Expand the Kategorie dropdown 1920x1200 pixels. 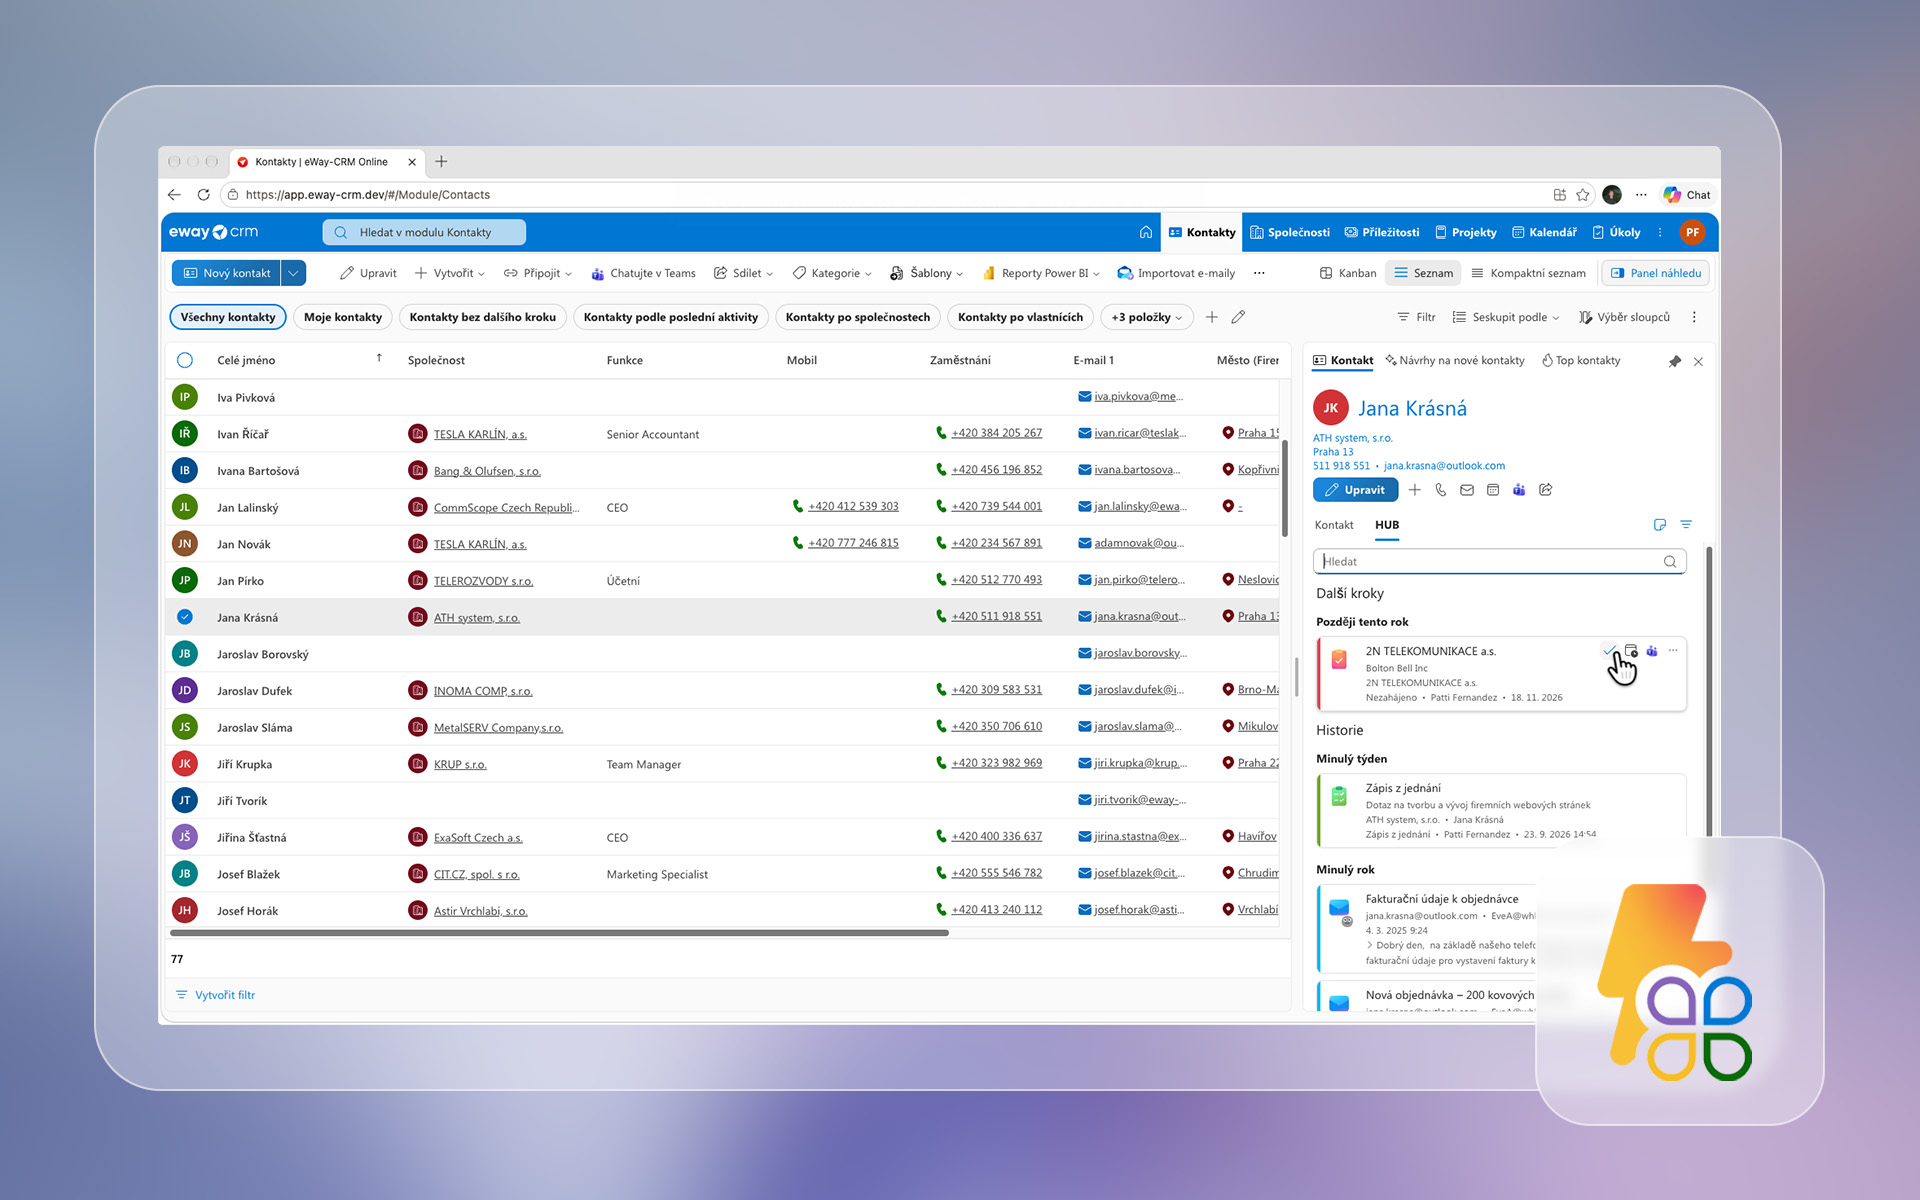(832, 273)
